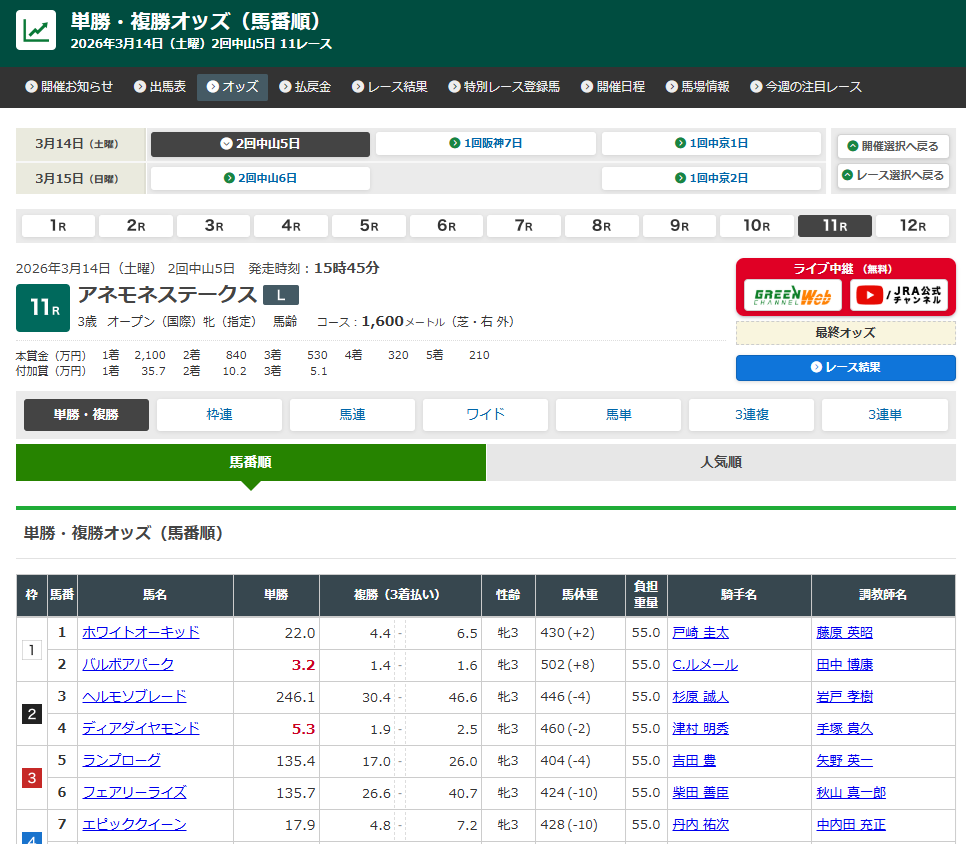The image size is (966, 844).
Task: Click the blue レース結果 button
Action: [845, 367]
